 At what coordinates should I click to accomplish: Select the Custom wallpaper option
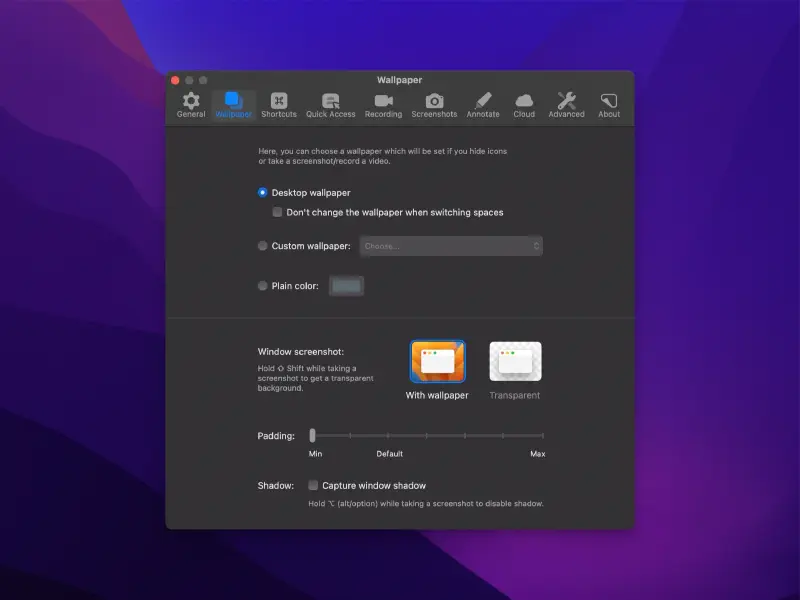point(262,245)
